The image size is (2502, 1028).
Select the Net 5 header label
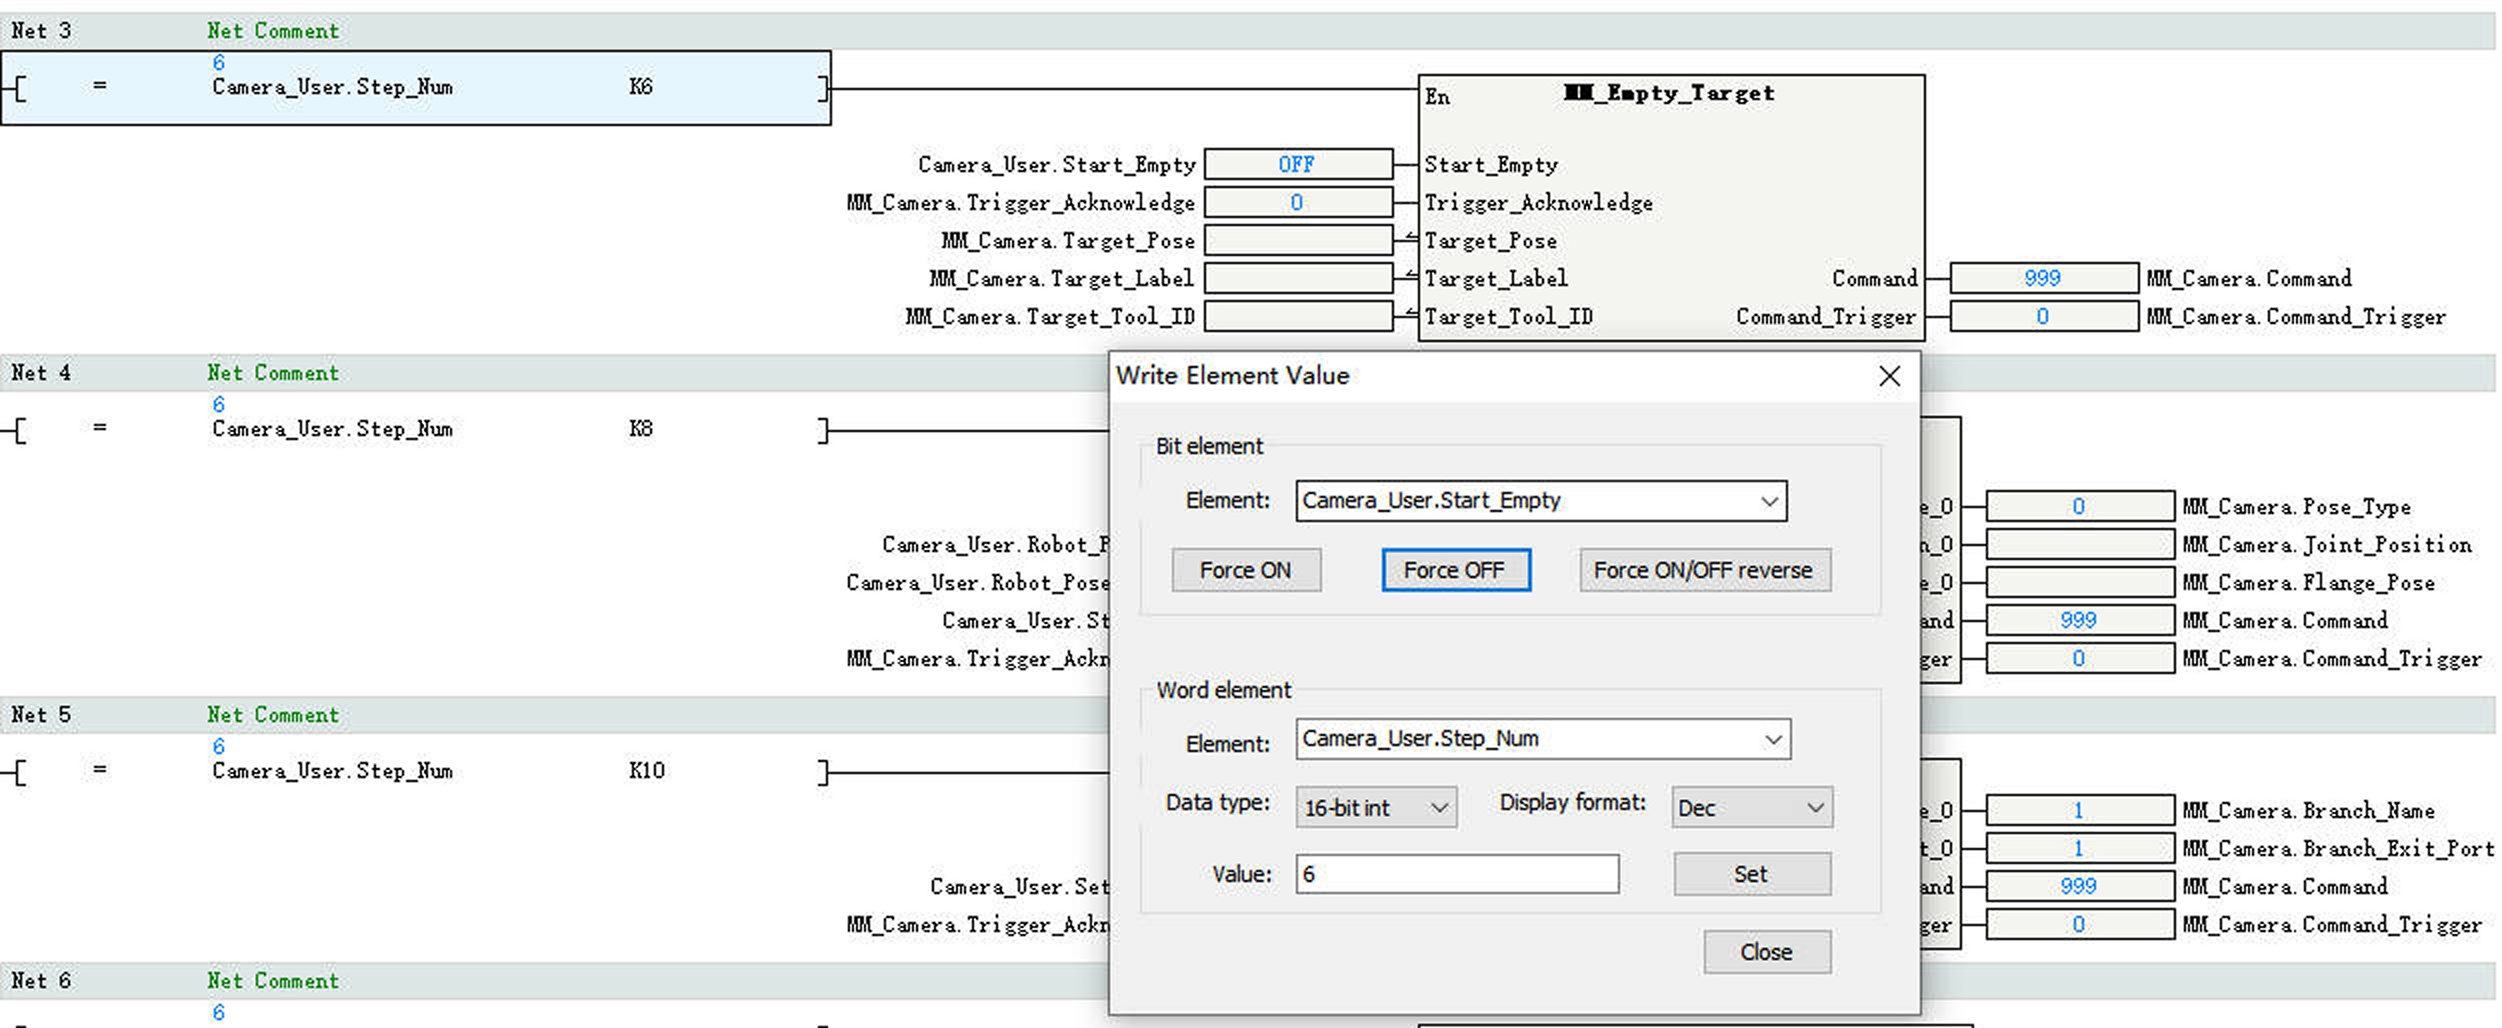[x=41, y=715]
